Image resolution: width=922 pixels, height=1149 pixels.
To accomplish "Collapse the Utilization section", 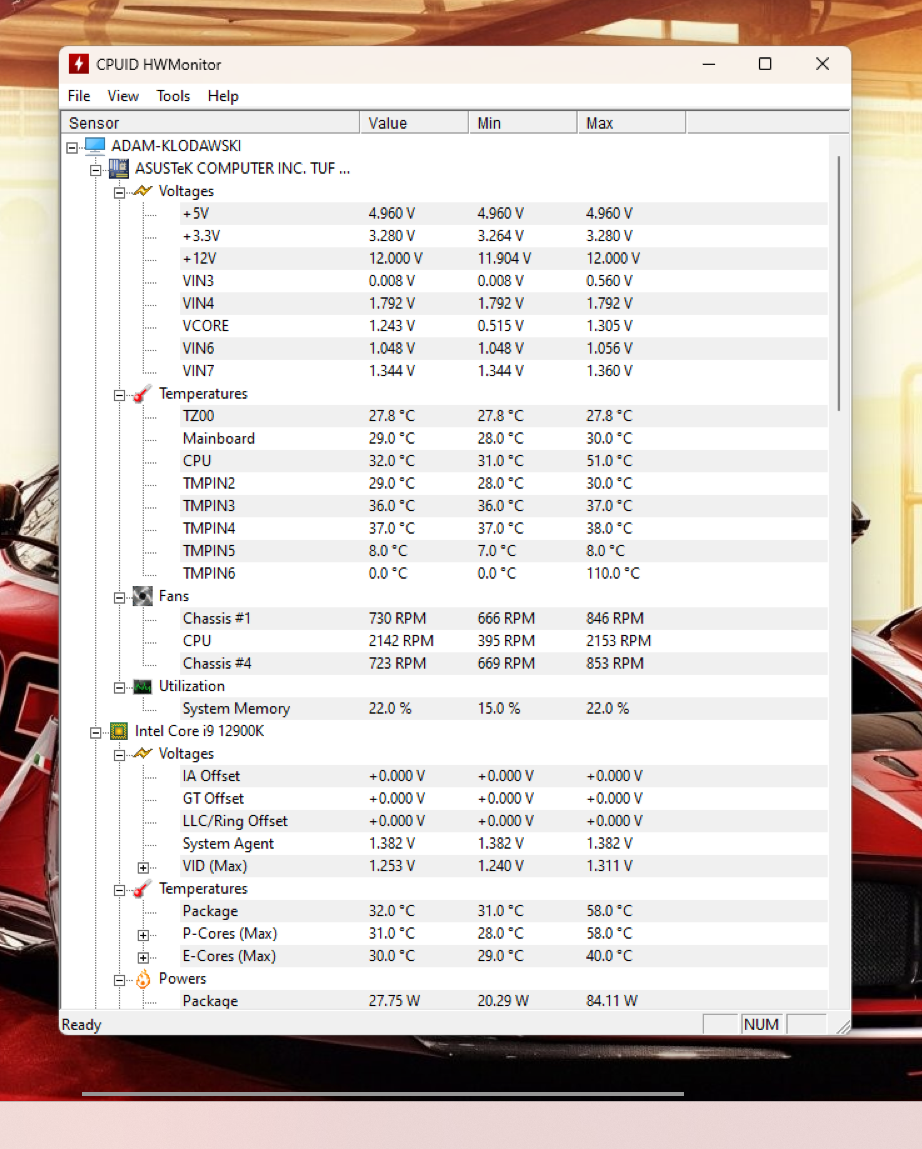I will [x=119, y=688].
